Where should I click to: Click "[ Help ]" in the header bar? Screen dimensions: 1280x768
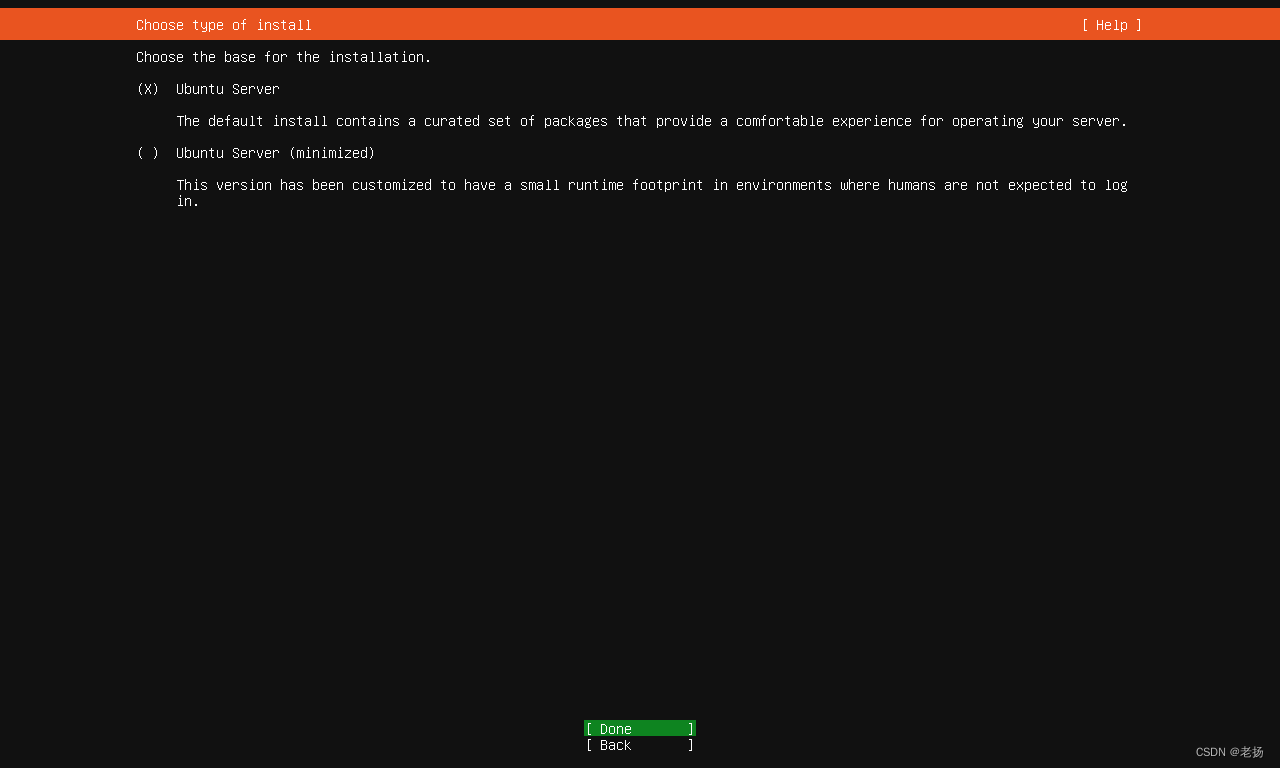pos(1110,25)
